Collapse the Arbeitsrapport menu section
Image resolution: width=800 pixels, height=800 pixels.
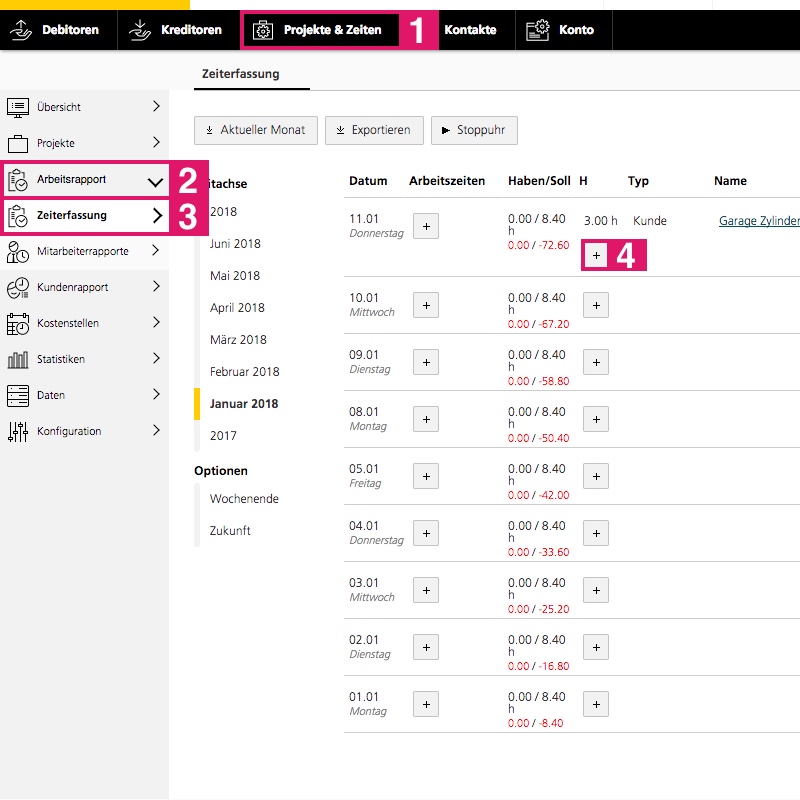coord(155,182)
